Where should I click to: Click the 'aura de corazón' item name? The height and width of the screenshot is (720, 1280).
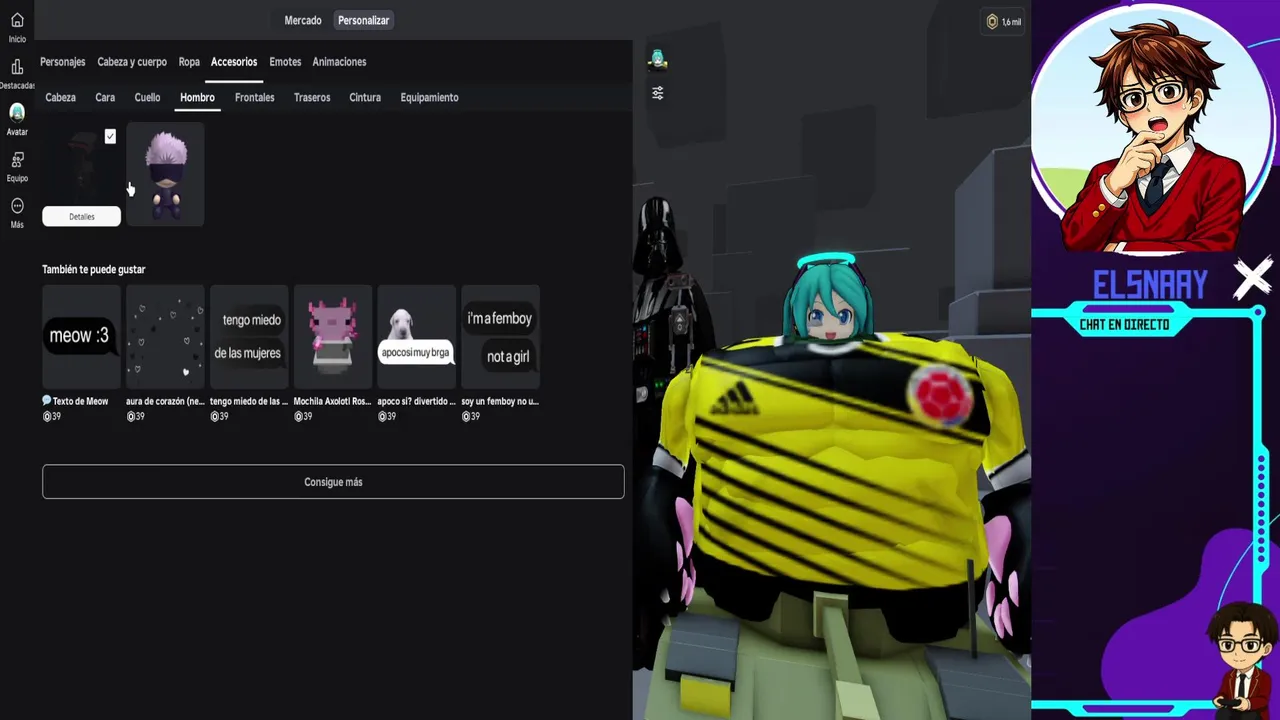[165, 401]
